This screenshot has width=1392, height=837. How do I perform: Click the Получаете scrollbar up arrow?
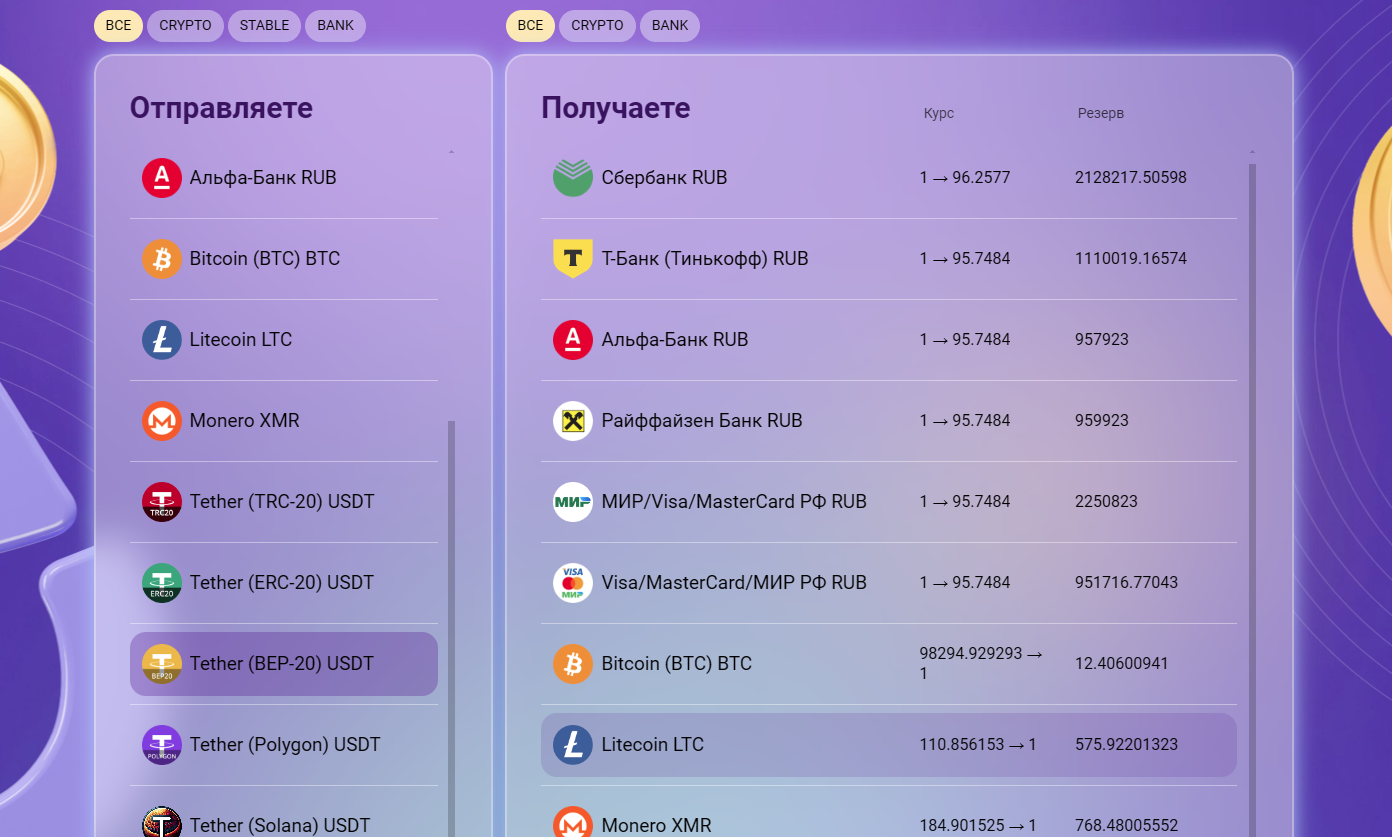click(1252, 152)
